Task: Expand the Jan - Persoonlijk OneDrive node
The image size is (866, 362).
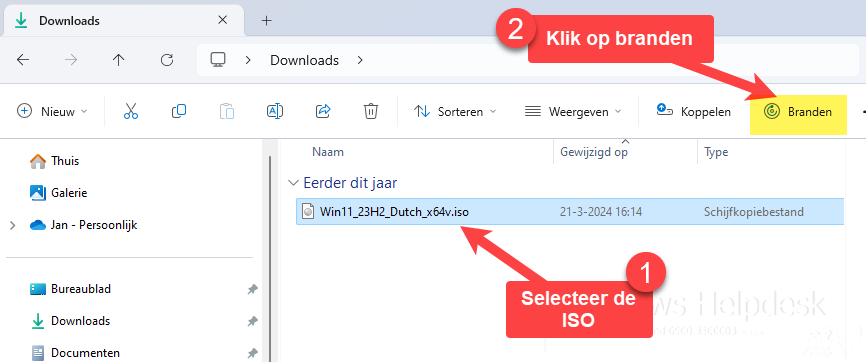Action: (13, 225)
